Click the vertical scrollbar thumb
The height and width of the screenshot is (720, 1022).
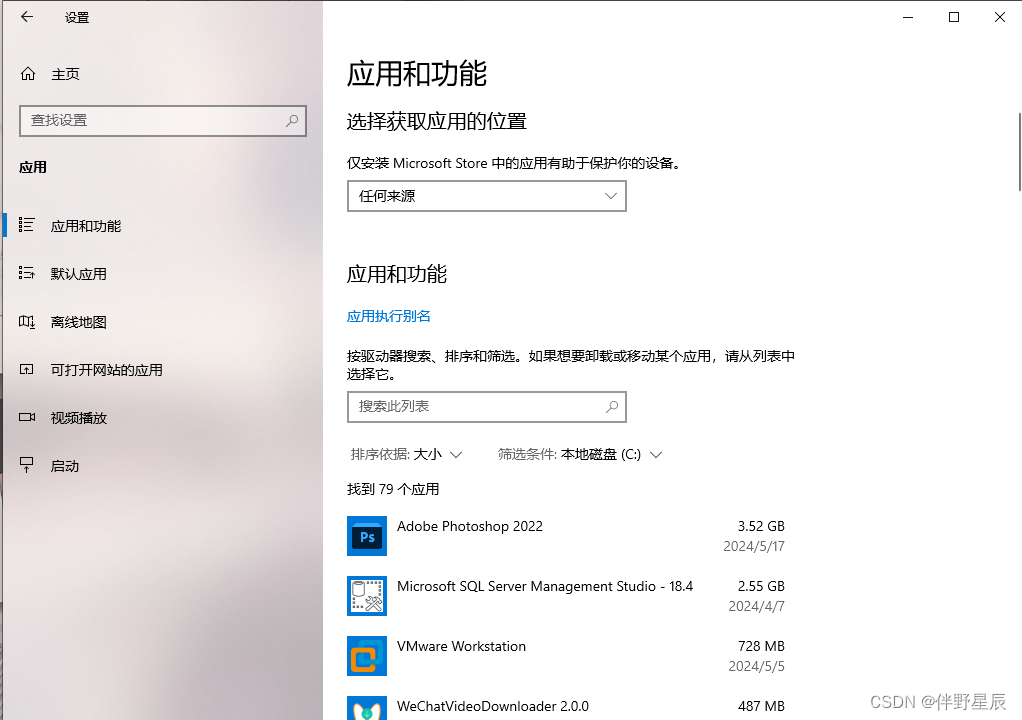[1019, 151]
